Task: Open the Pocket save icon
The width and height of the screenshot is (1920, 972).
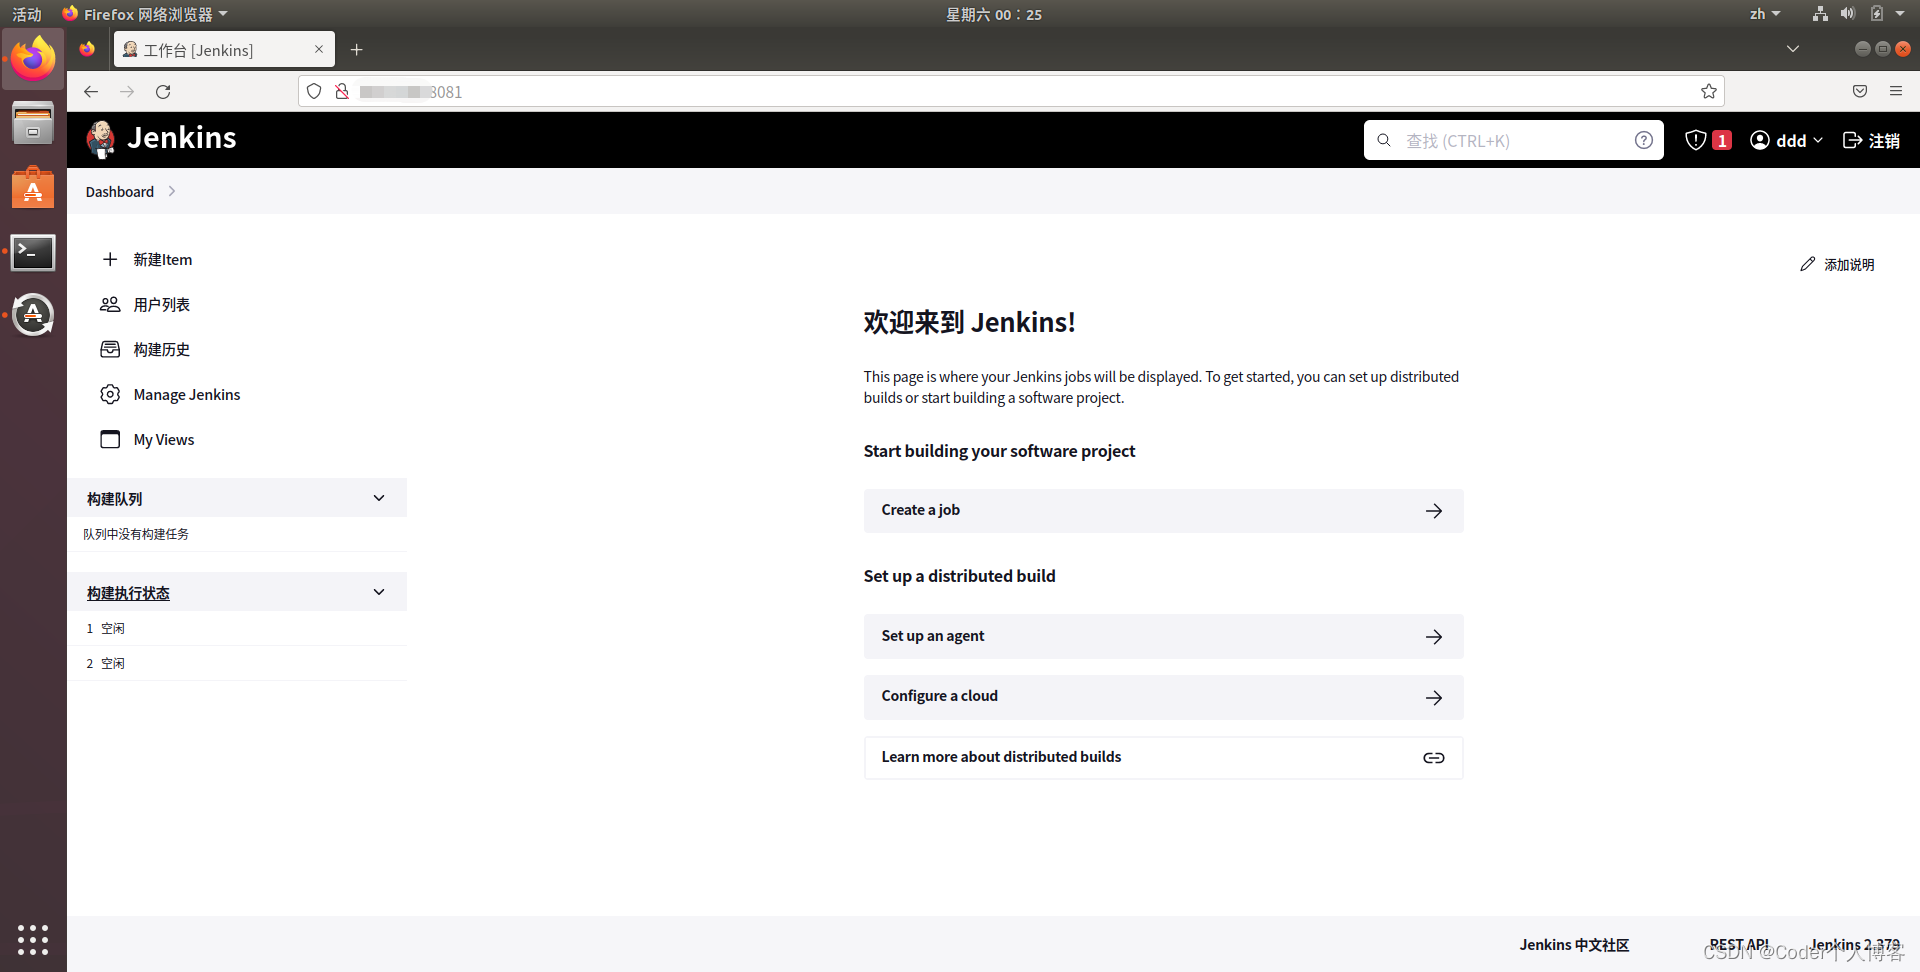Action: pyautogui.click(x=1860, y=91)
